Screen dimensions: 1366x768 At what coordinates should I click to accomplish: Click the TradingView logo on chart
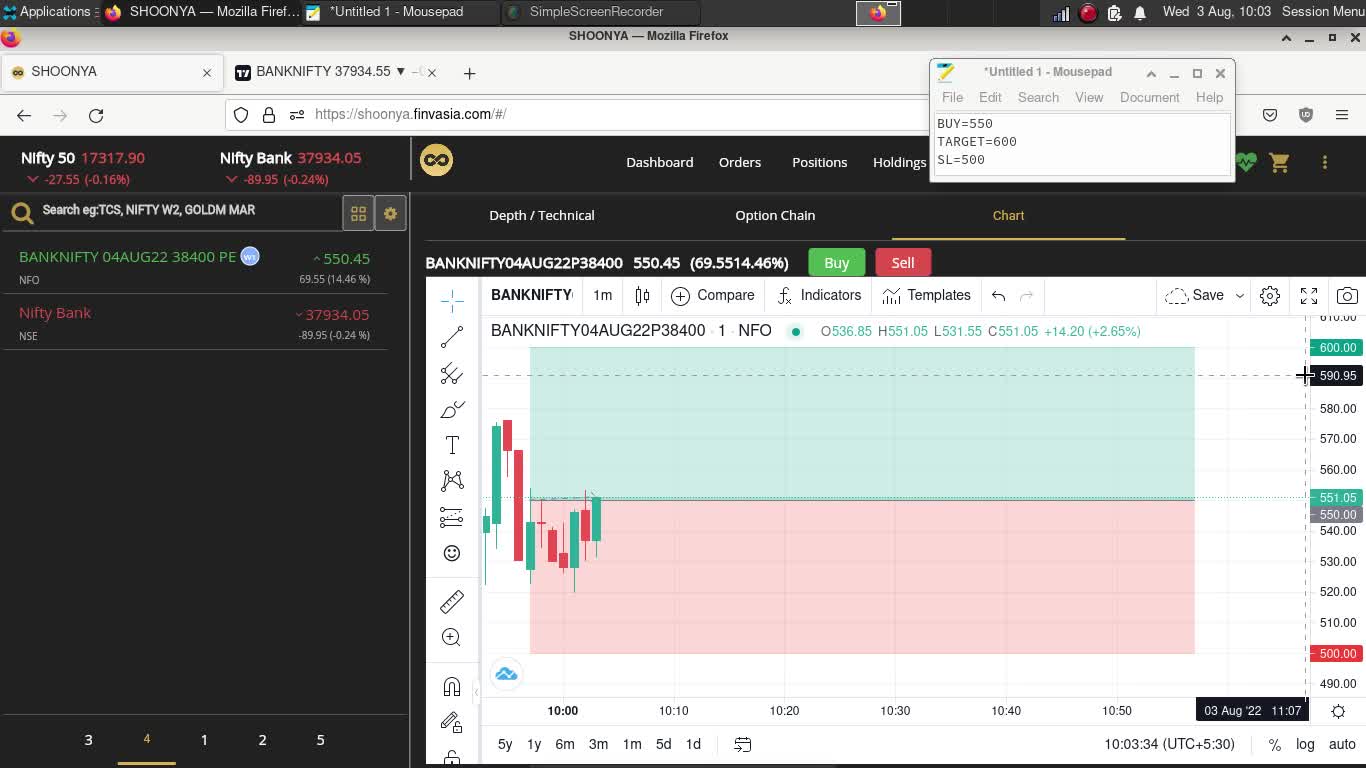(506, 674)
